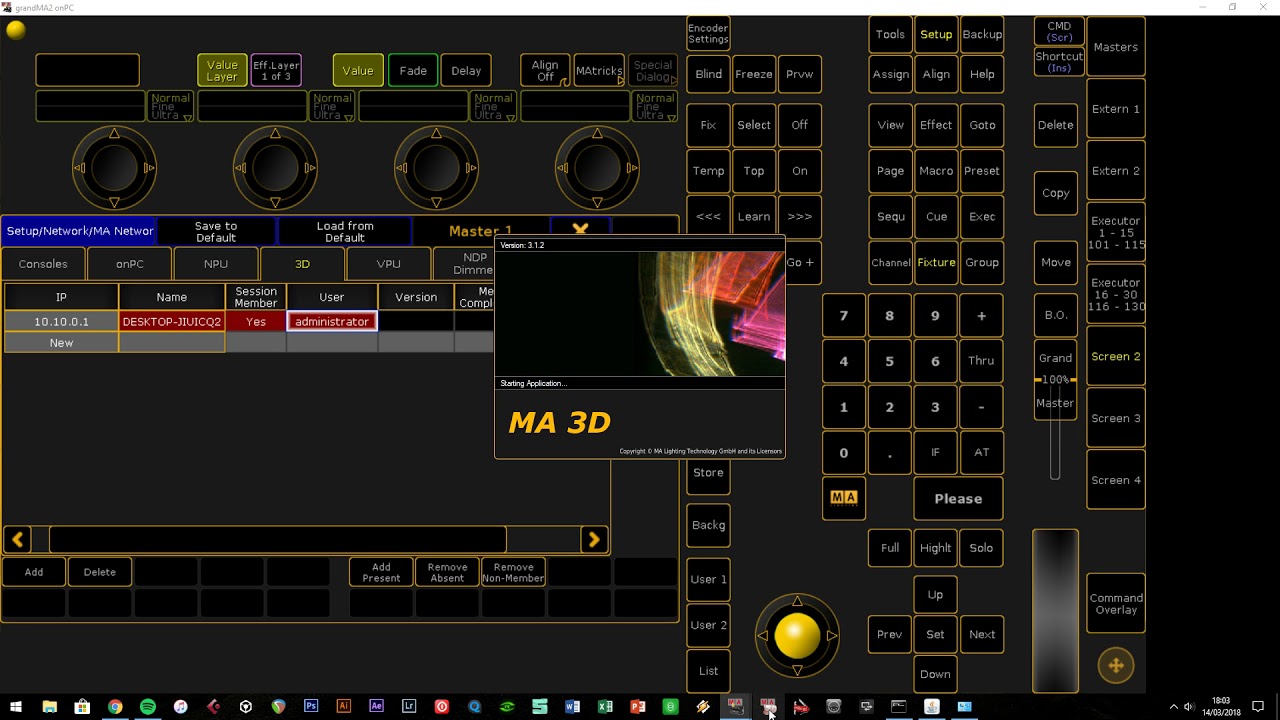Click the Session Member Yes cell
The image size is (1280, 720).
coord(256,321)
